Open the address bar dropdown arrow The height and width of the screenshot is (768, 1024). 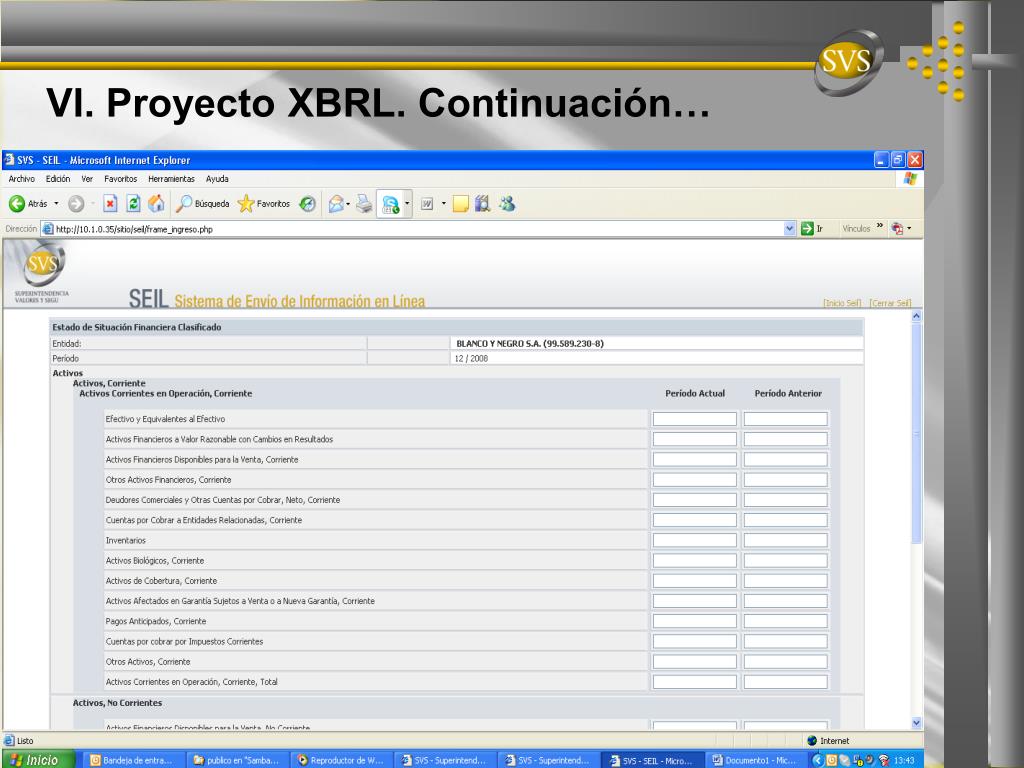tap(790, 229)
